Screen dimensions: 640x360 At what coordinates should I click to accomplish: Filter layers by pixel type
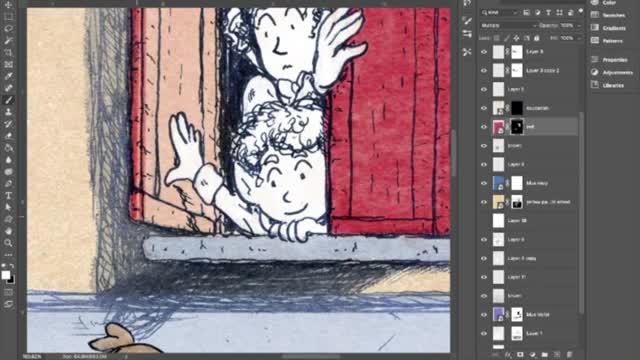pos(527,13)
